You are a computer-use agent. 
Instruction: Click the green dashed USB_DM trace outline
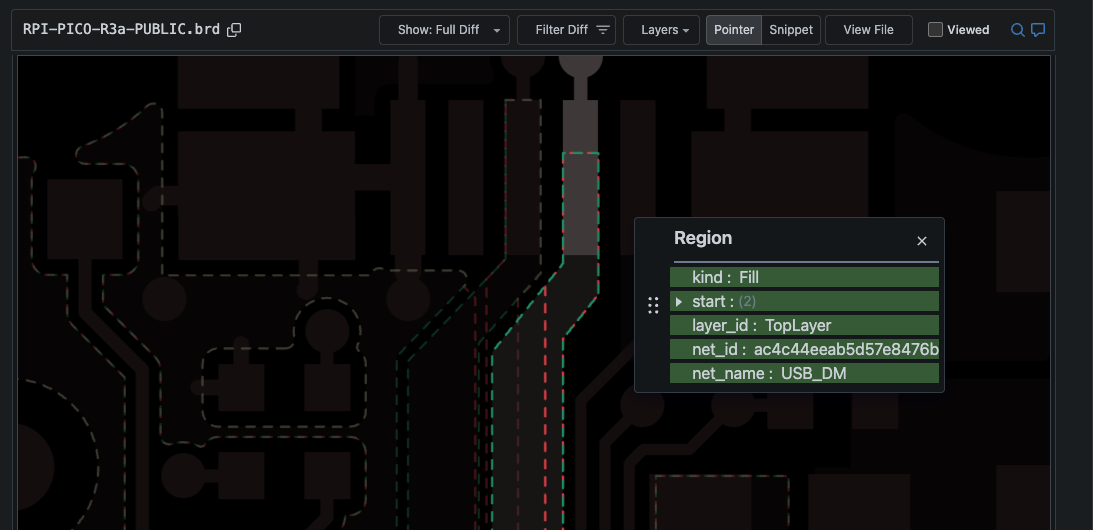pyautogui.click(x=599, y=220)
